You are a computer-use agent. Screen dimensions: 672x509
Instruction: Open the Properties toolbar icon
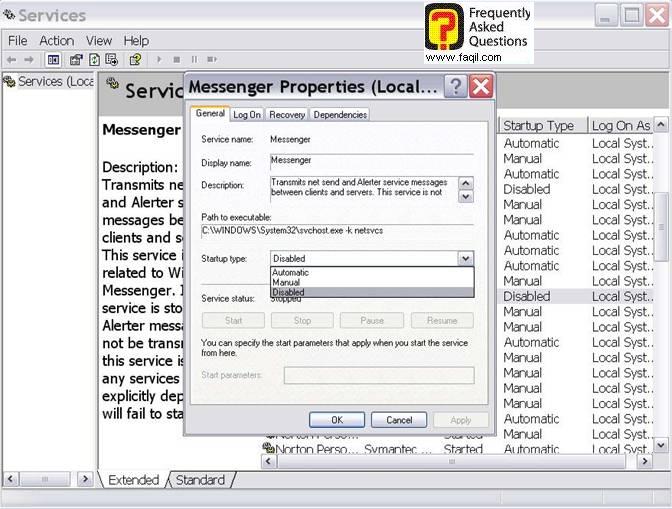(76, 60)
